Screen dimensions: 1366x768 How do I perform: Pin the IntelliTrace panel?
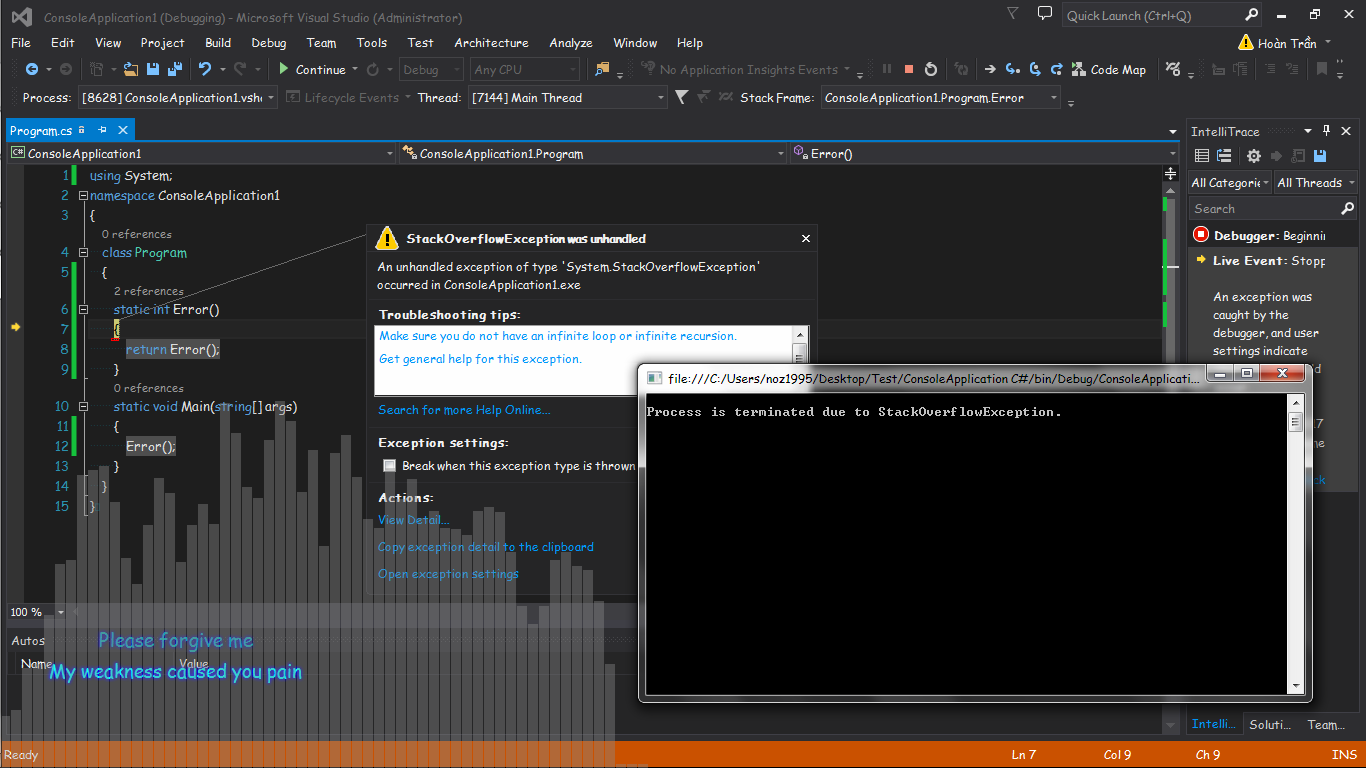coord(1327,131)
